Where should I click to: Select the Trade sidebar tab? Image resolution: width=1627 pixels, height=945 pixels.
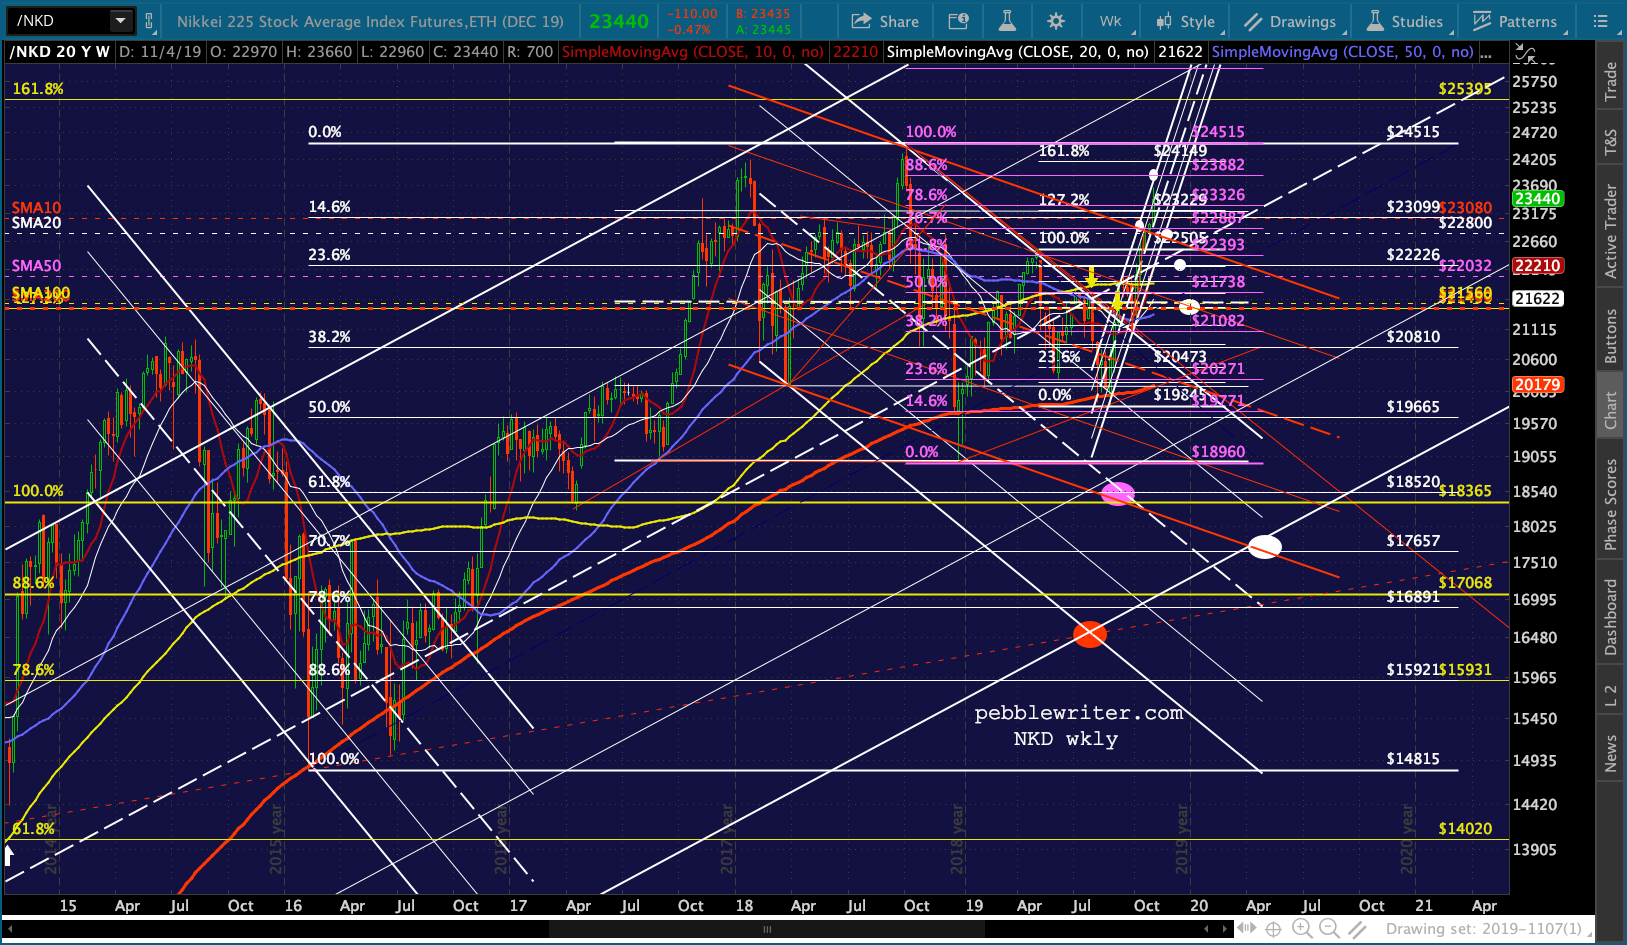coord(1610,81)
